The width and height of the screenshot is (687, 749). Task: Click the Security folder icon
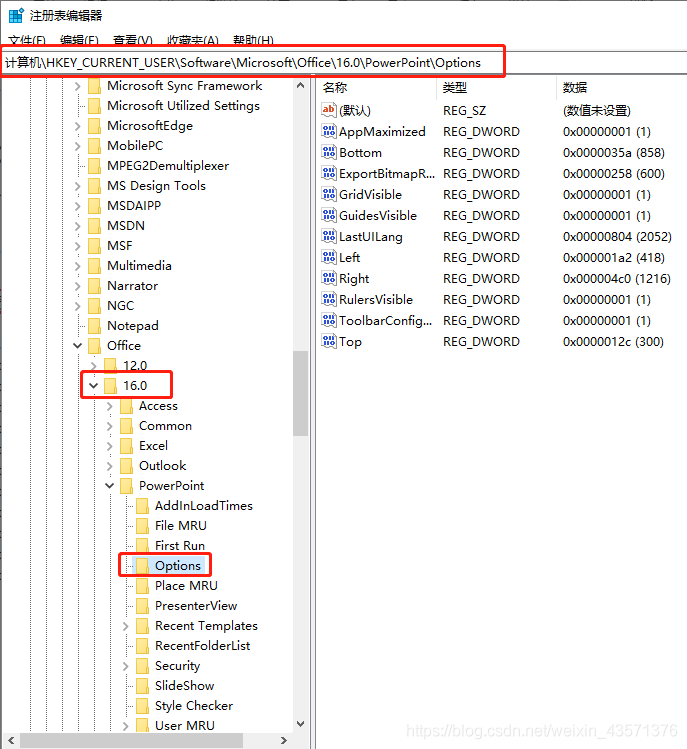point(142,666)
